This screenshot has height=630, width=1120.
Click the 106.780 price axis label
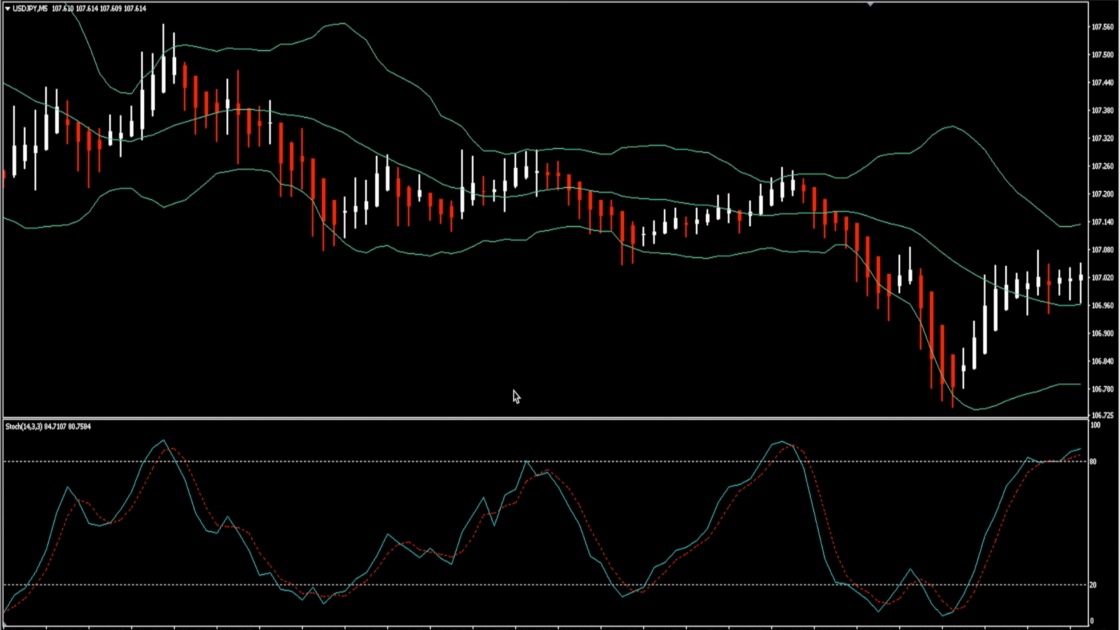pyautogui.click(x=1102, y=389)
